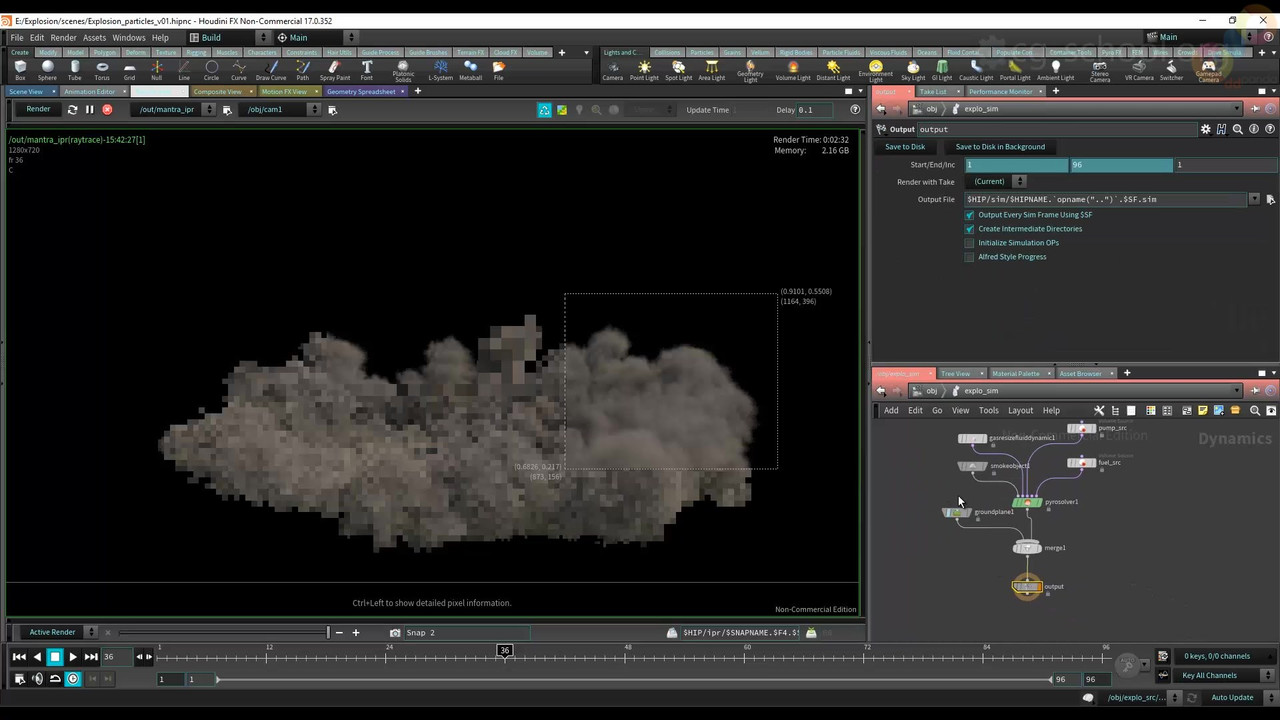Add a Portal Light from shelf

click(1015, 71)
